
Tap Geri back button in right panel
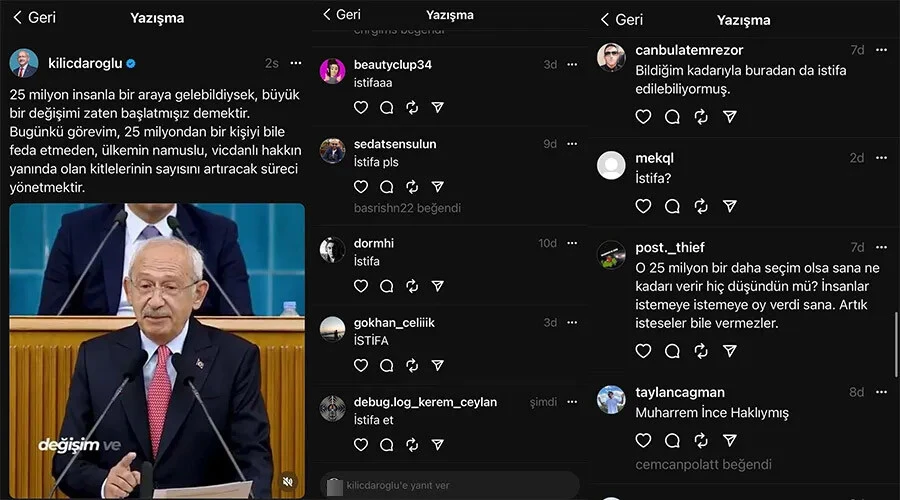[x=621, y=19]
